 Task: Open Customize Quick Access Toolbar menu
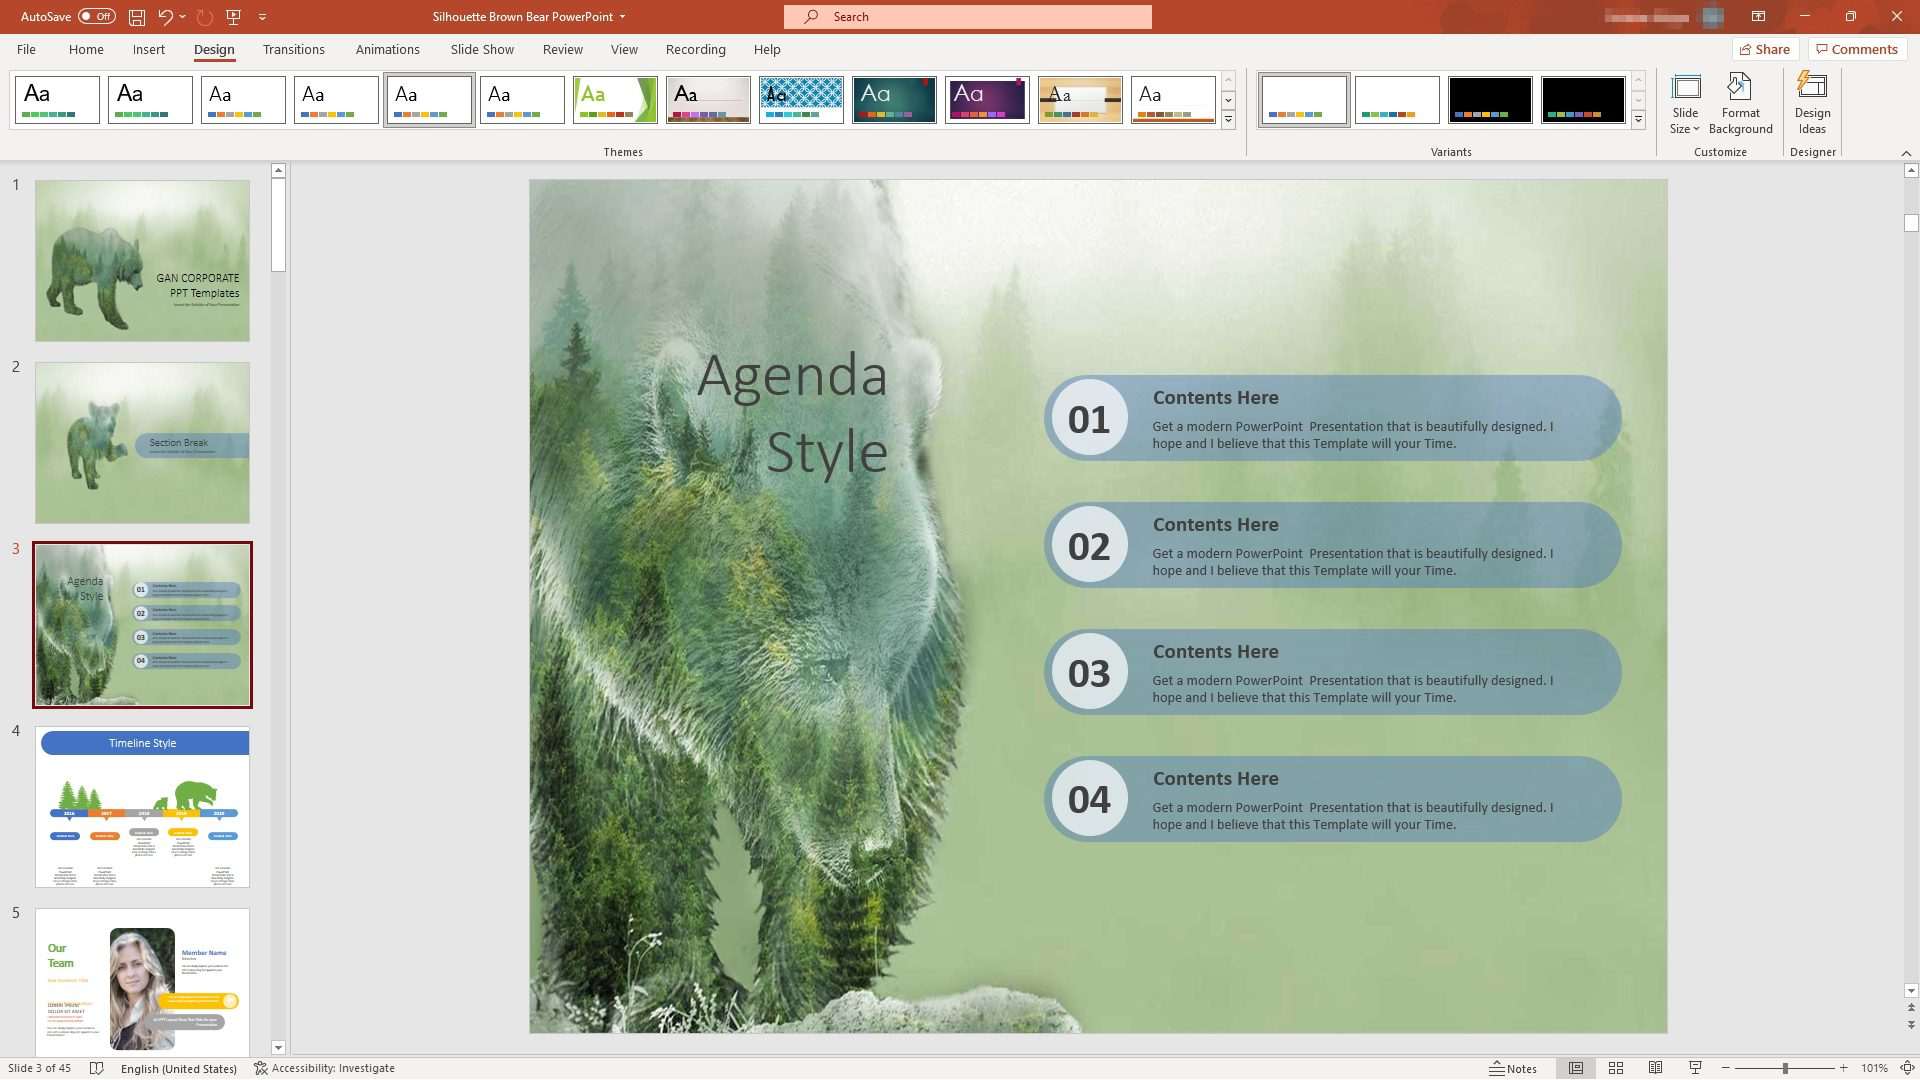point(262,16)
